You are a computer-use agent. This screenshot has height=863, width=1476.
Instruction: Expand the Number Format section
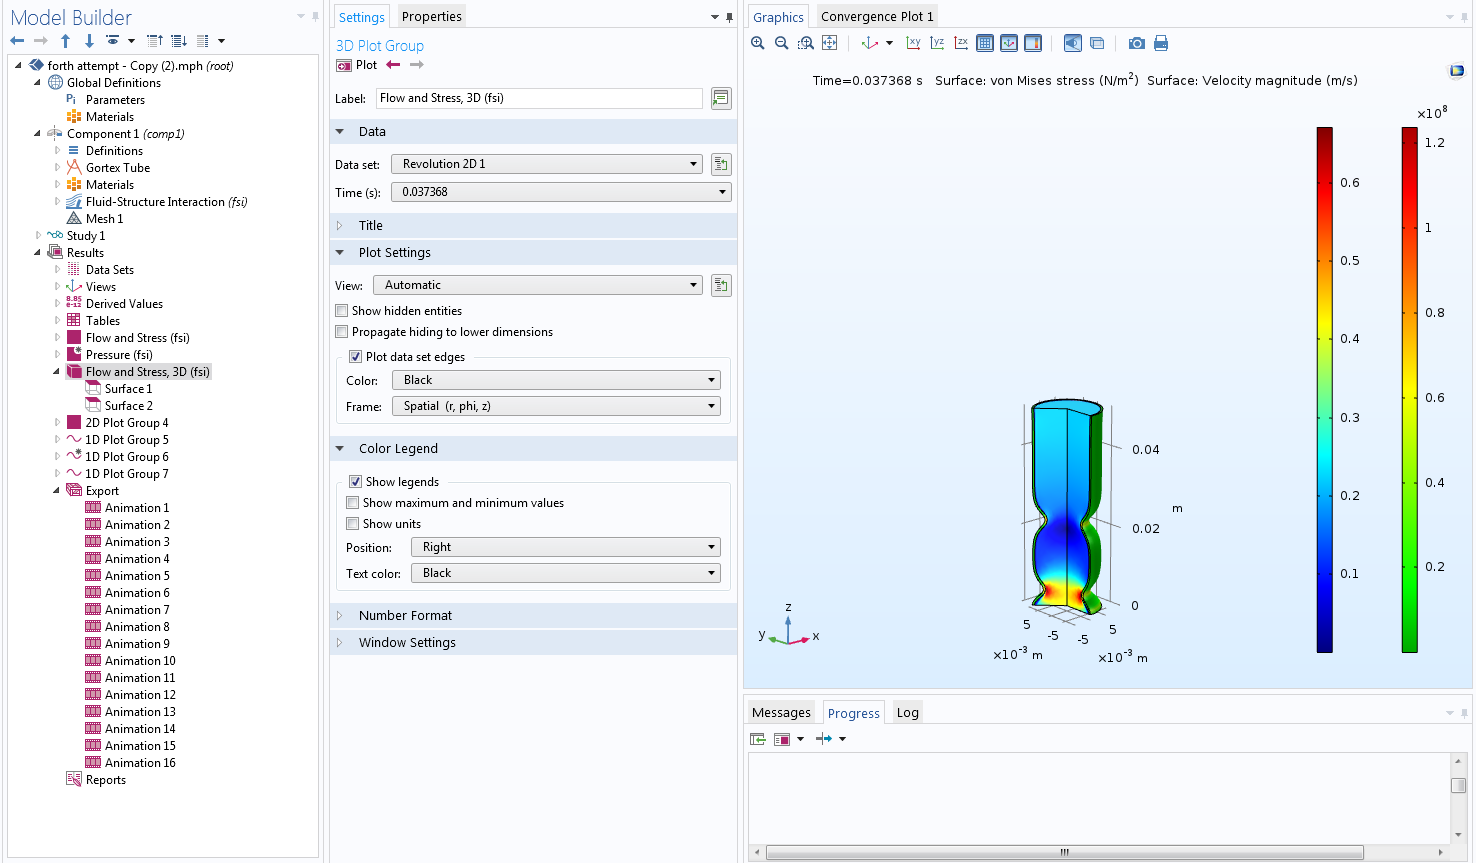[x=405, y=616]
